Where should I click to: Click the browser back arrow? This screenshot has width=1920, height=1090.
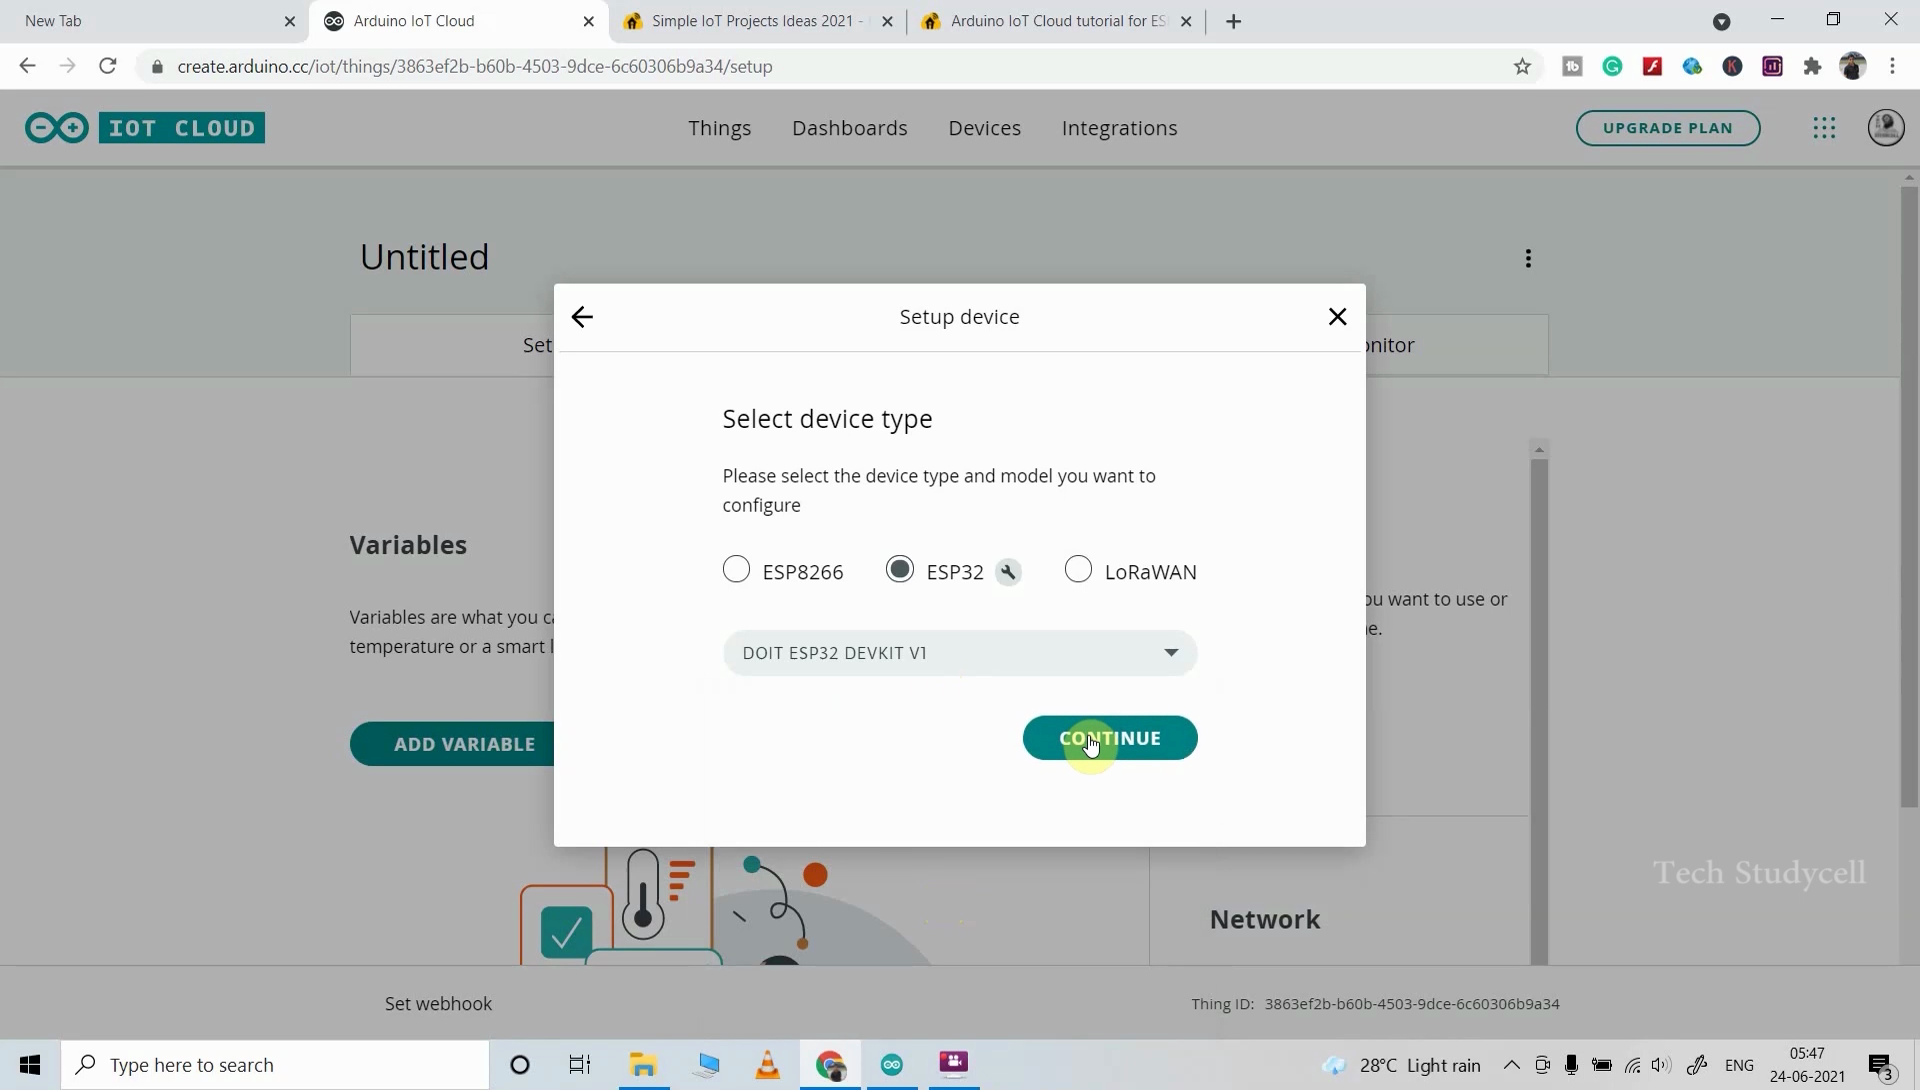click(x=27, y=66)
